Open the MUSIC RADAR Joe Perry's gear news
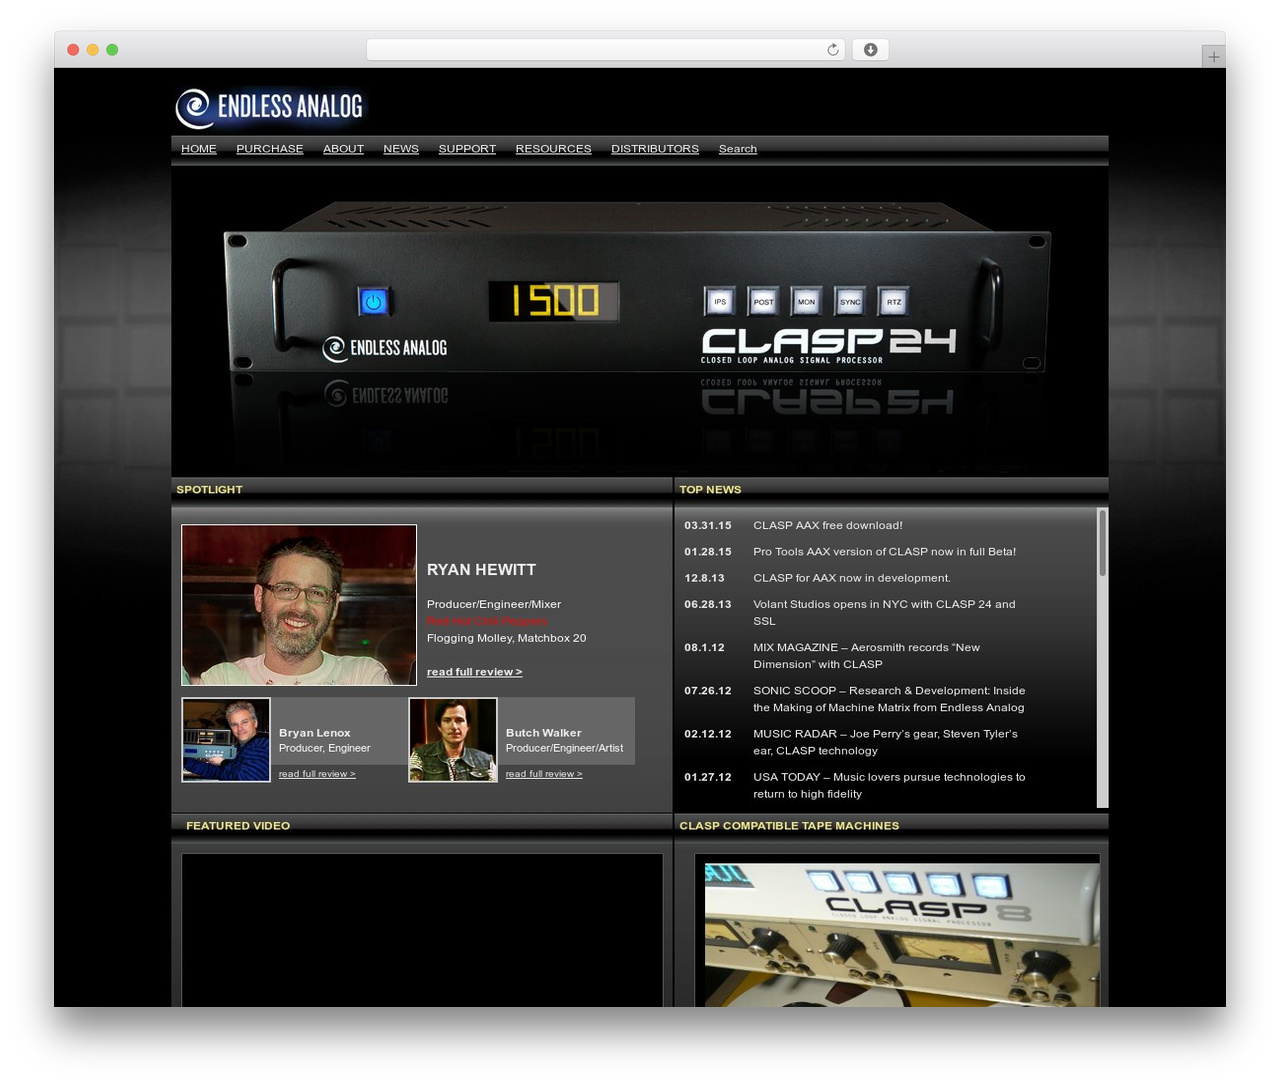Screen dimensions: 1280x1084 coord(885,742)
